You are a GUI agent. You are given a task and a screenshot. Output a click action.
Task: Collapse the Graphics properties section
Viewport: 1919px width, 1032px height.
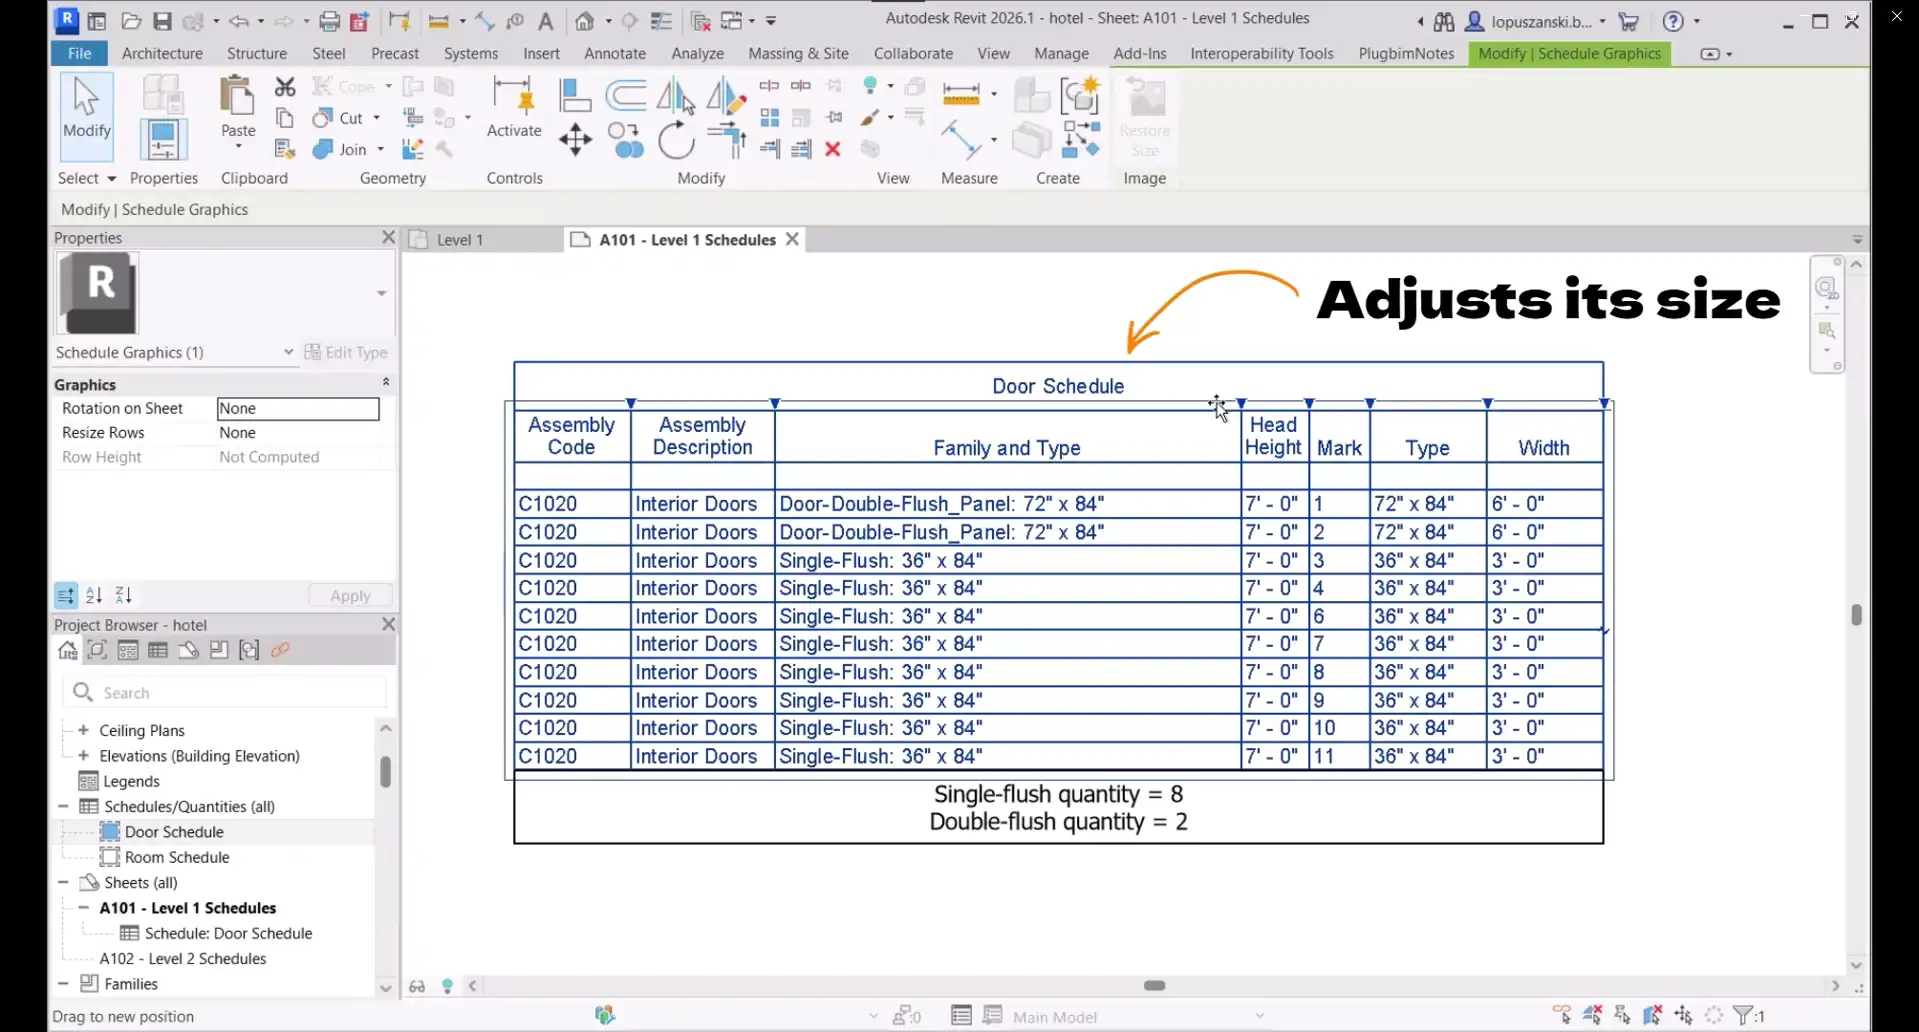(x=386, y=383)
